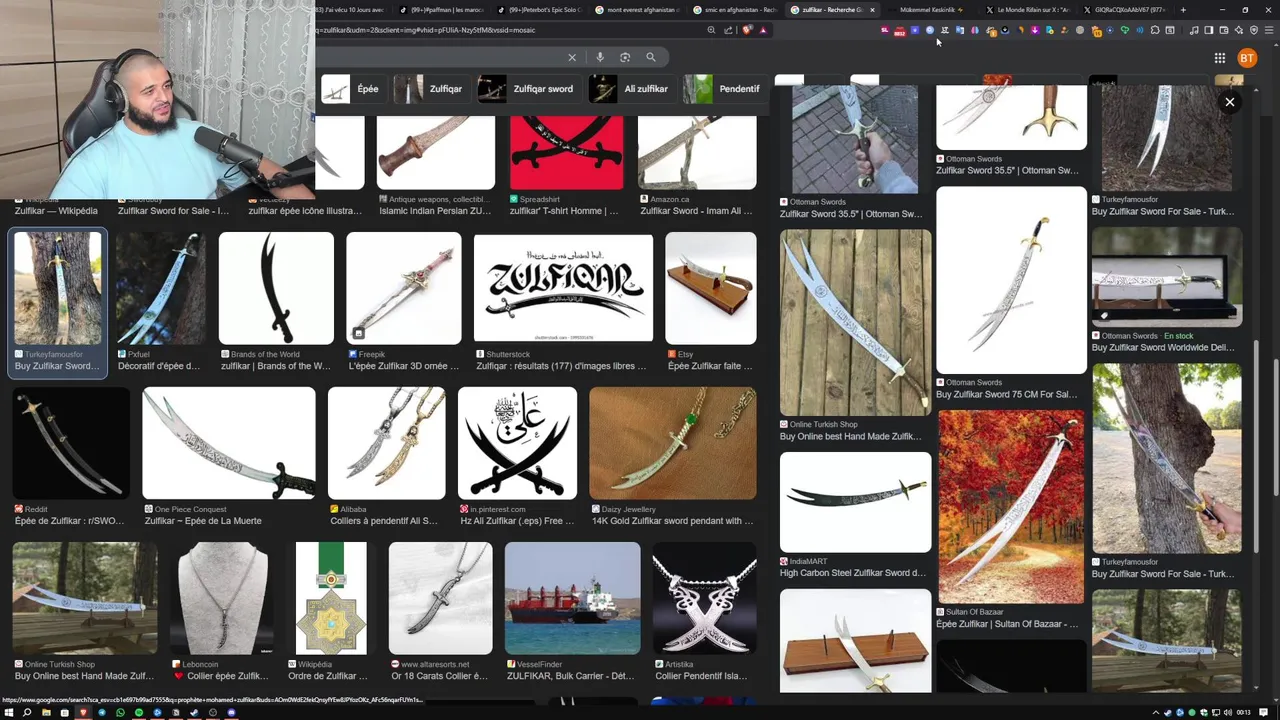The width and height of the screenshot is (1280, 720).
Task: Open Spotify from the taskbar
Action: 139,713
